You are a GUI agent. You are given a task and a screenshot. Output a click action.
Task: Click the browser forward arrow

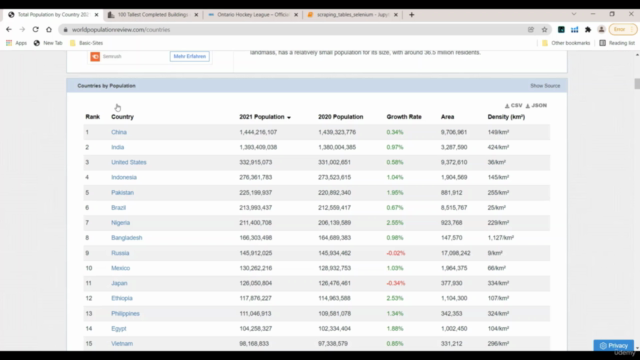pyautogui.click(x=22, y=29)
